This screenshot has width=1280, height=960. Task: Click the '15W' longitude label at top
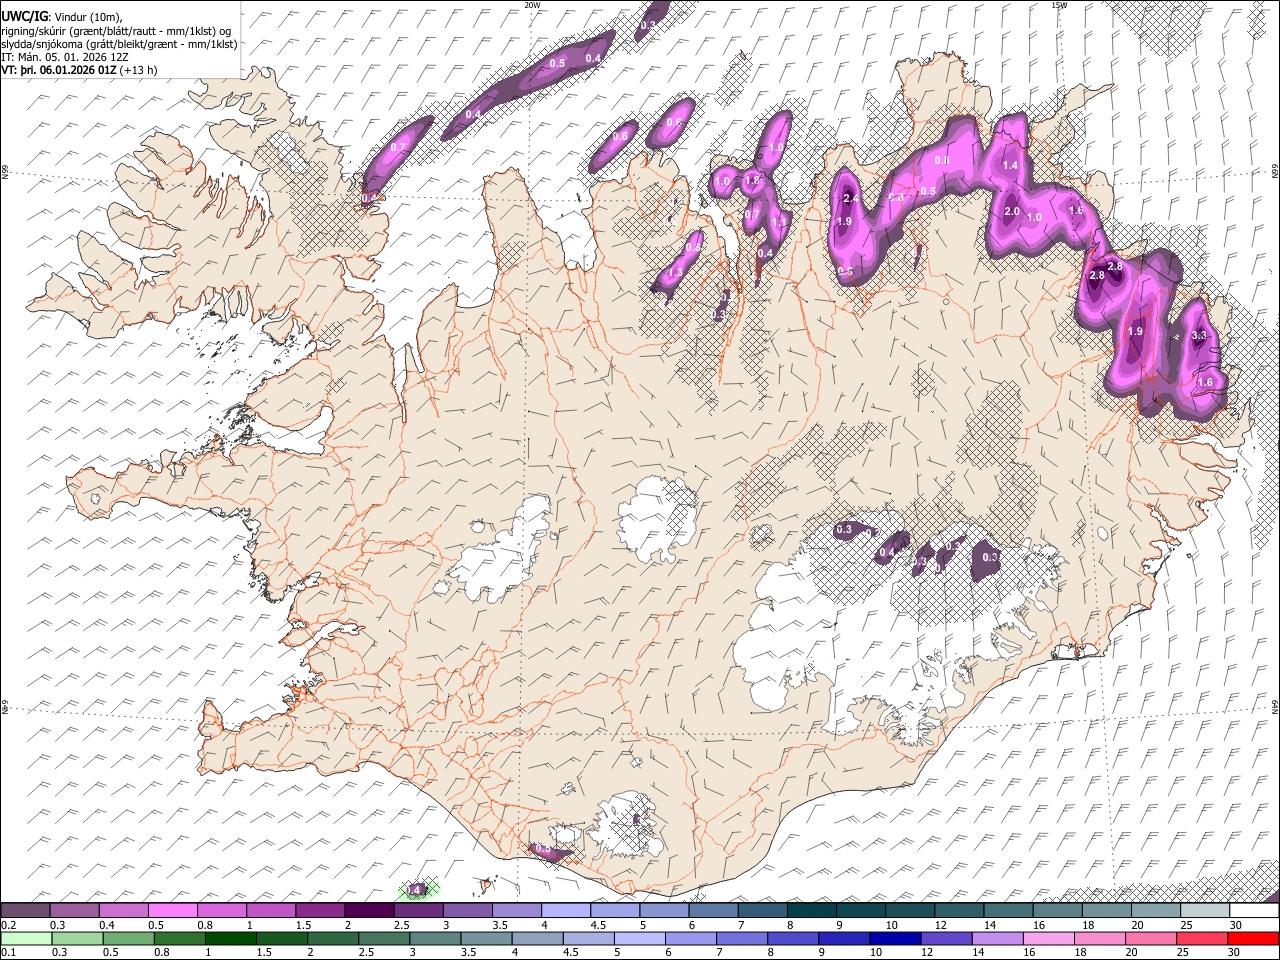pyautogui.click(x=1059, y=5)
